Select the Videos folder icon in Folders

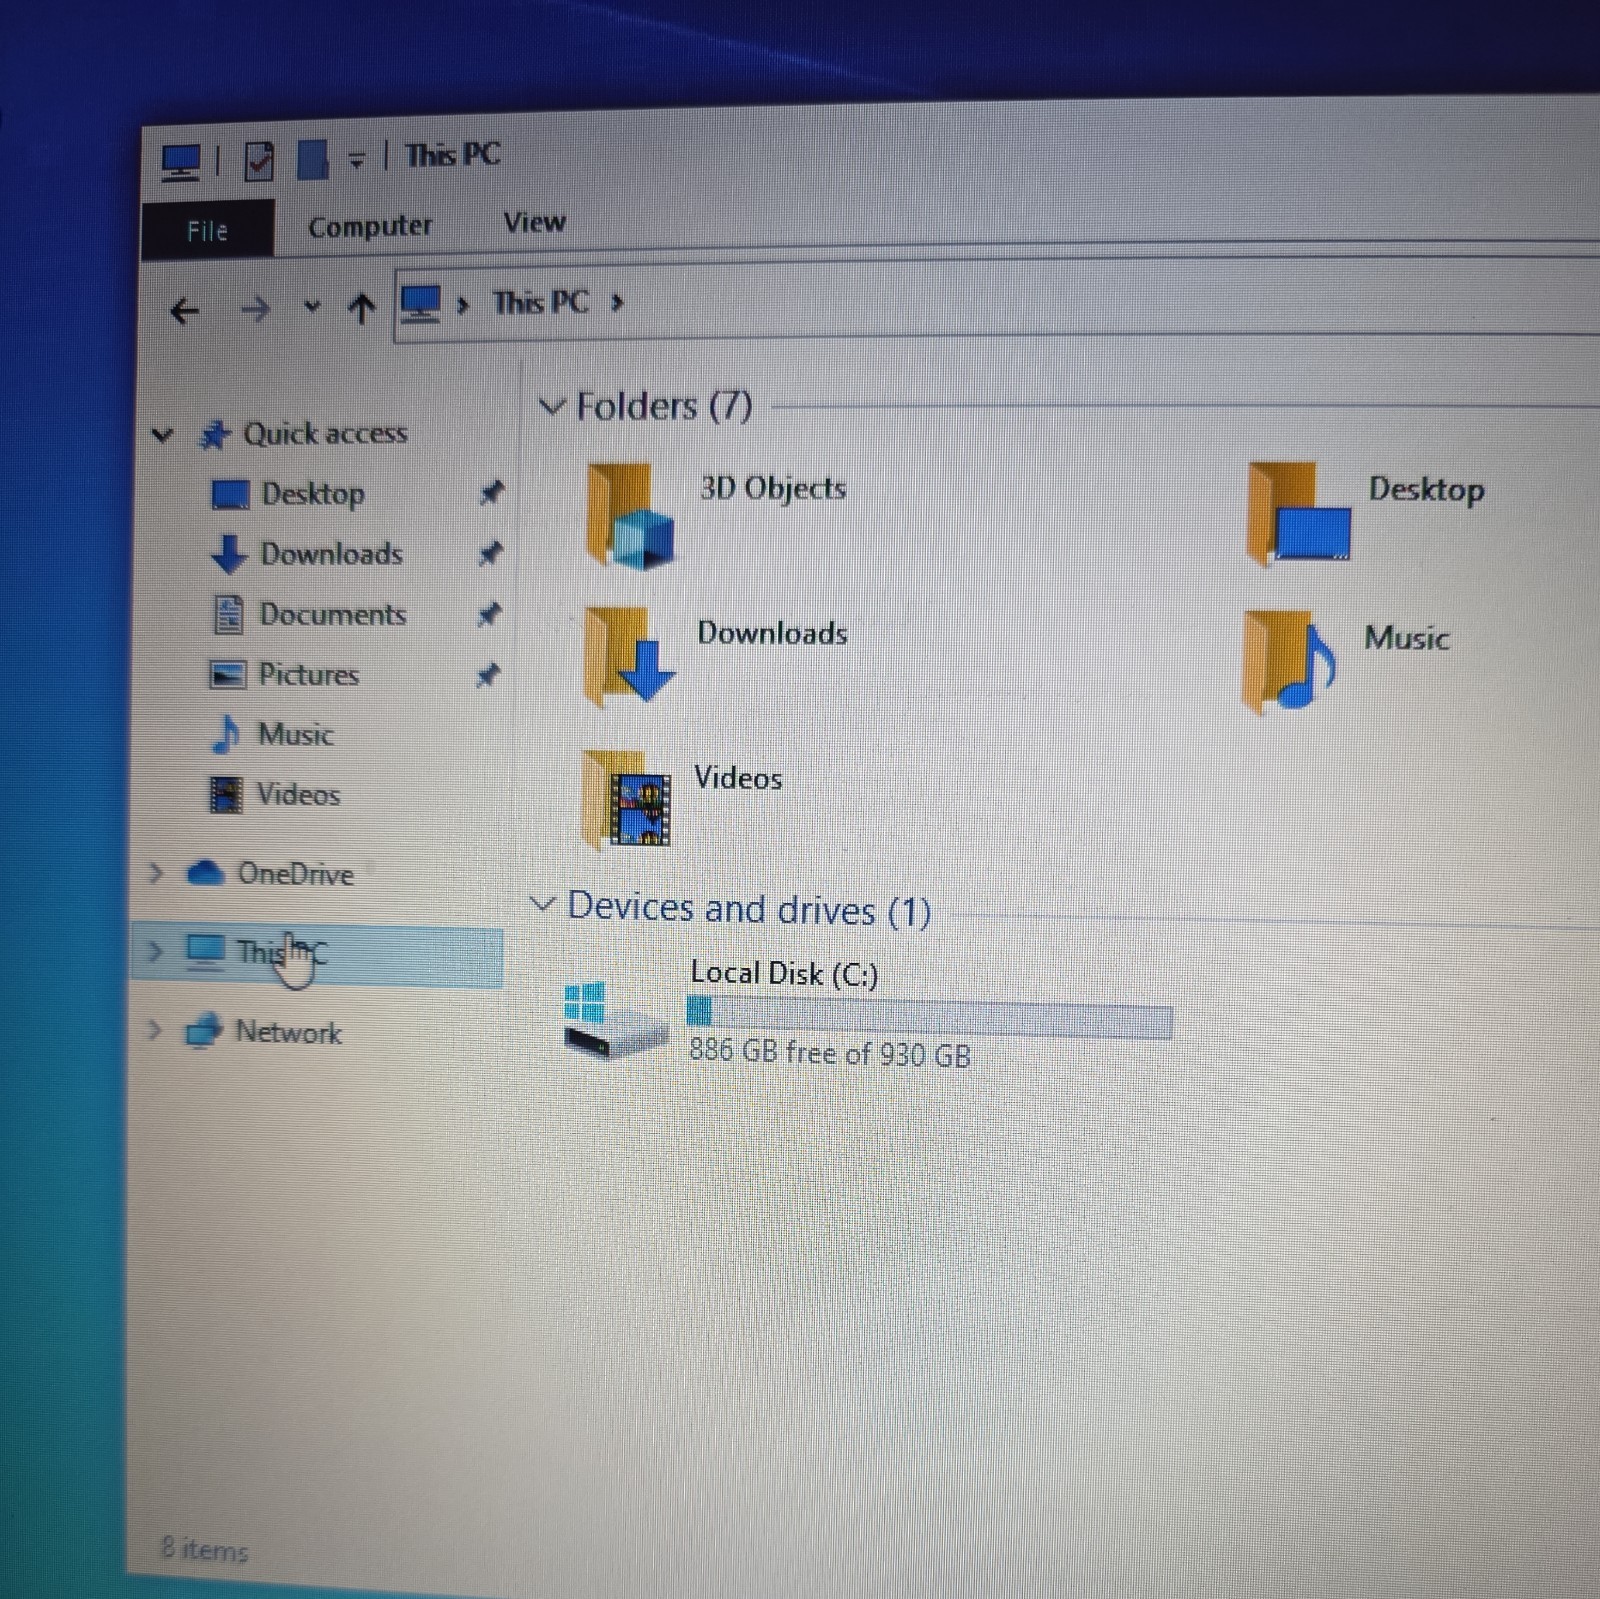point(627,800)
